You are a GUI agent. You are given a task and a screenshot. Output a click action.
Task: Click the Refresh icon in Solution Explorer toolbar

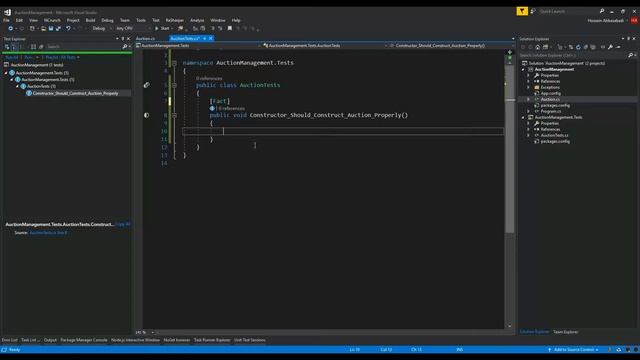coord(578,47)
